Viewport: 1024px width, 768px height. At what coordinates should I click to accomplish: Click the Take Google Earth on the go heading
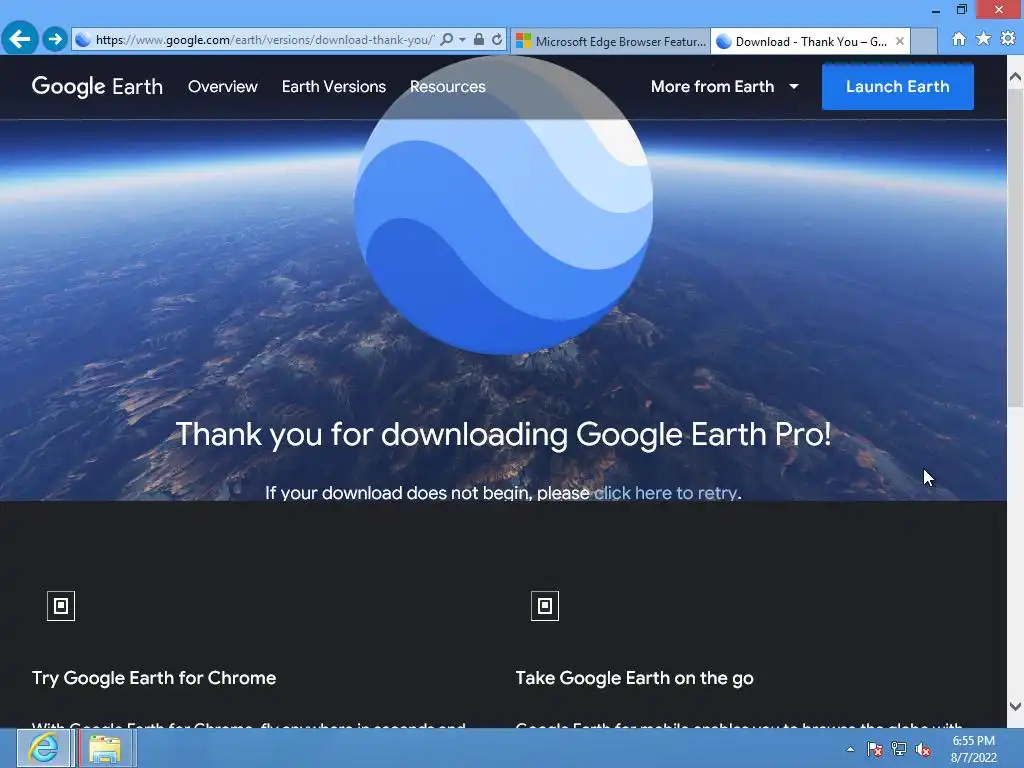[634, 678]
